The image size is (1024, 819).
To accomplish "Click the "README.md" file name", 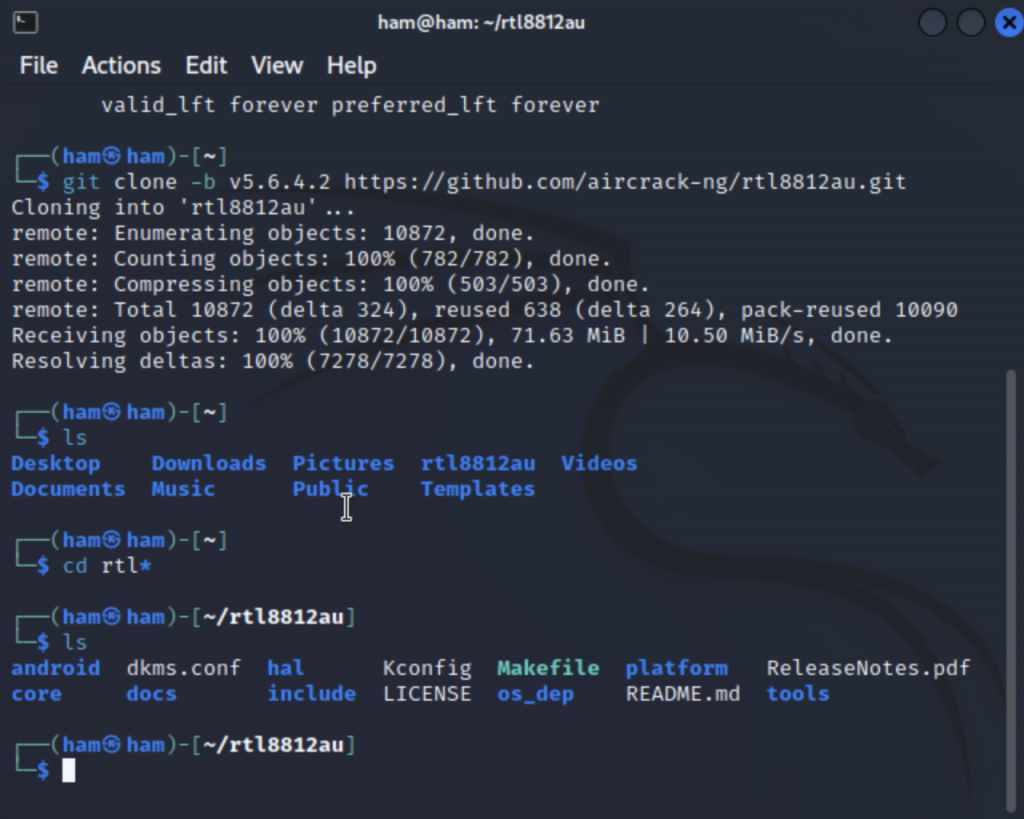I will click(683, 694).
